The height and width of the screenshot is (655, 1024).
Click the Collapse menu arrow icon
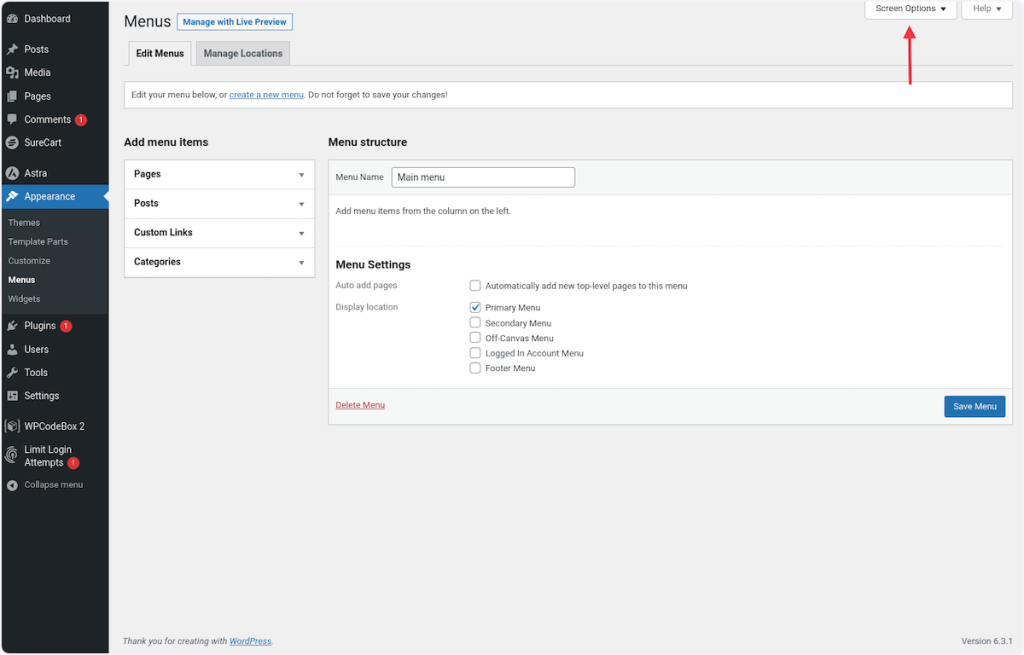coord(12,485)
